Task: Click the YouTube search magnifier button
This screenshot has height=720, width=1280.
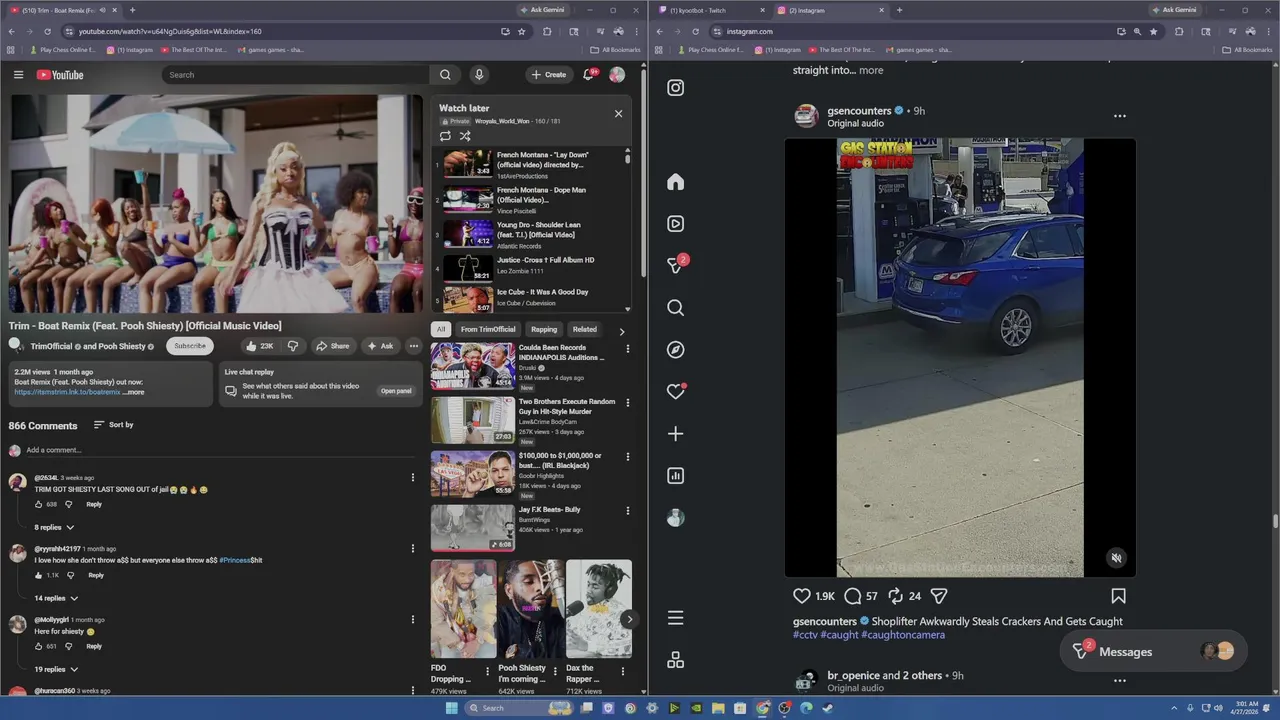Action: (445, 75)
